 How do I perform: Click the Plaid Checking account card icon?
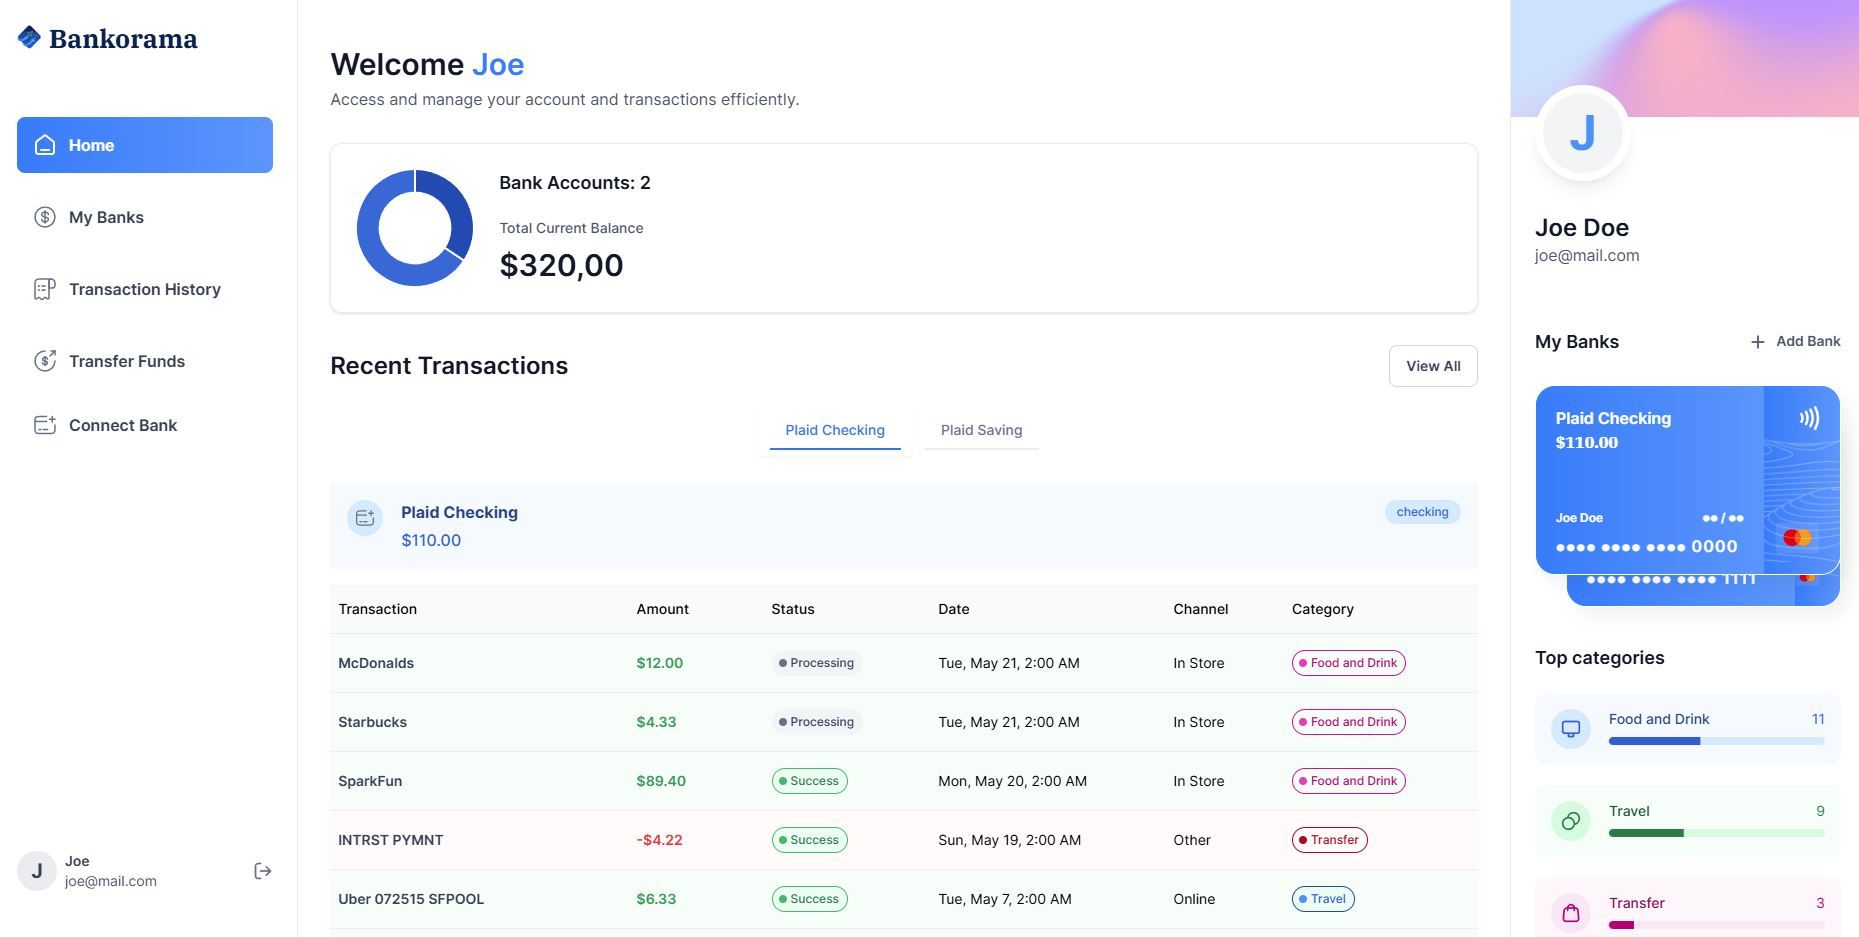pos(365,518)
